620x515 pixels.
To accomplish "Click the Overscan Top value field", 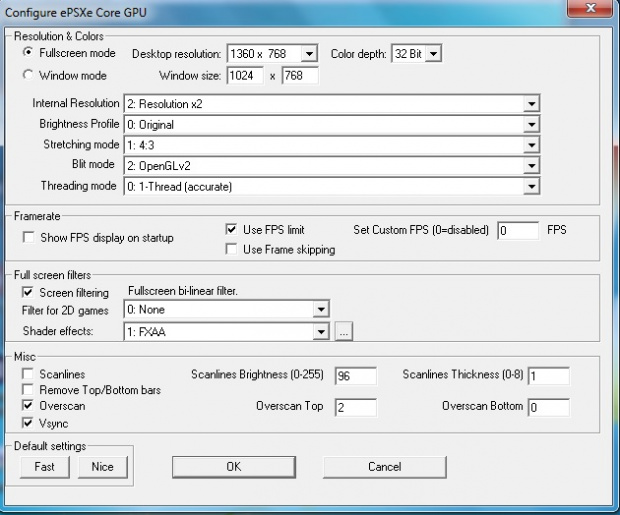I will tap(356, 407).
